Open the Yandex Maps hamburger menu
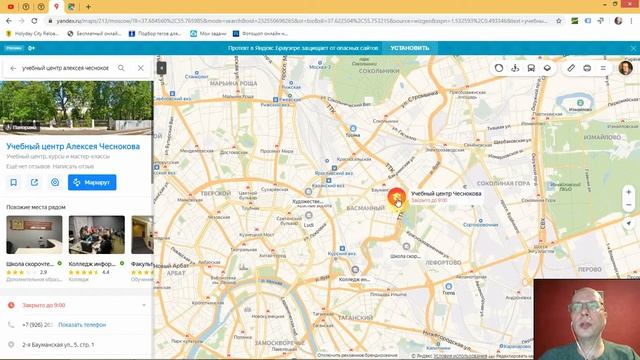Screen dimensions: 640x360 click(603, 68)
